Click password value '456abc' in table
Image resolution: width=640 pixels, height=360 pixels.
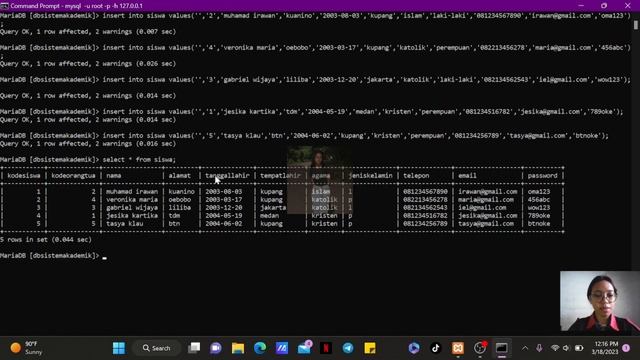(x=539, y=200)
